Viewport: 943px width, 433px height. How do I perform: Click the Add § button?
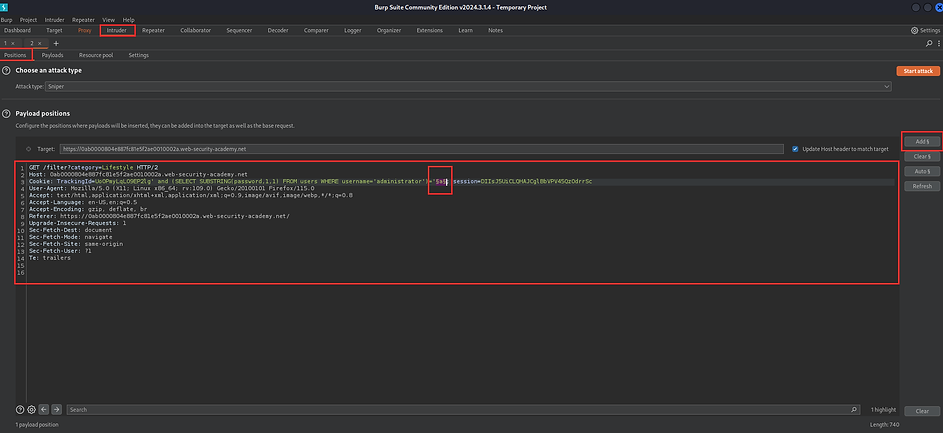[923, 141]
